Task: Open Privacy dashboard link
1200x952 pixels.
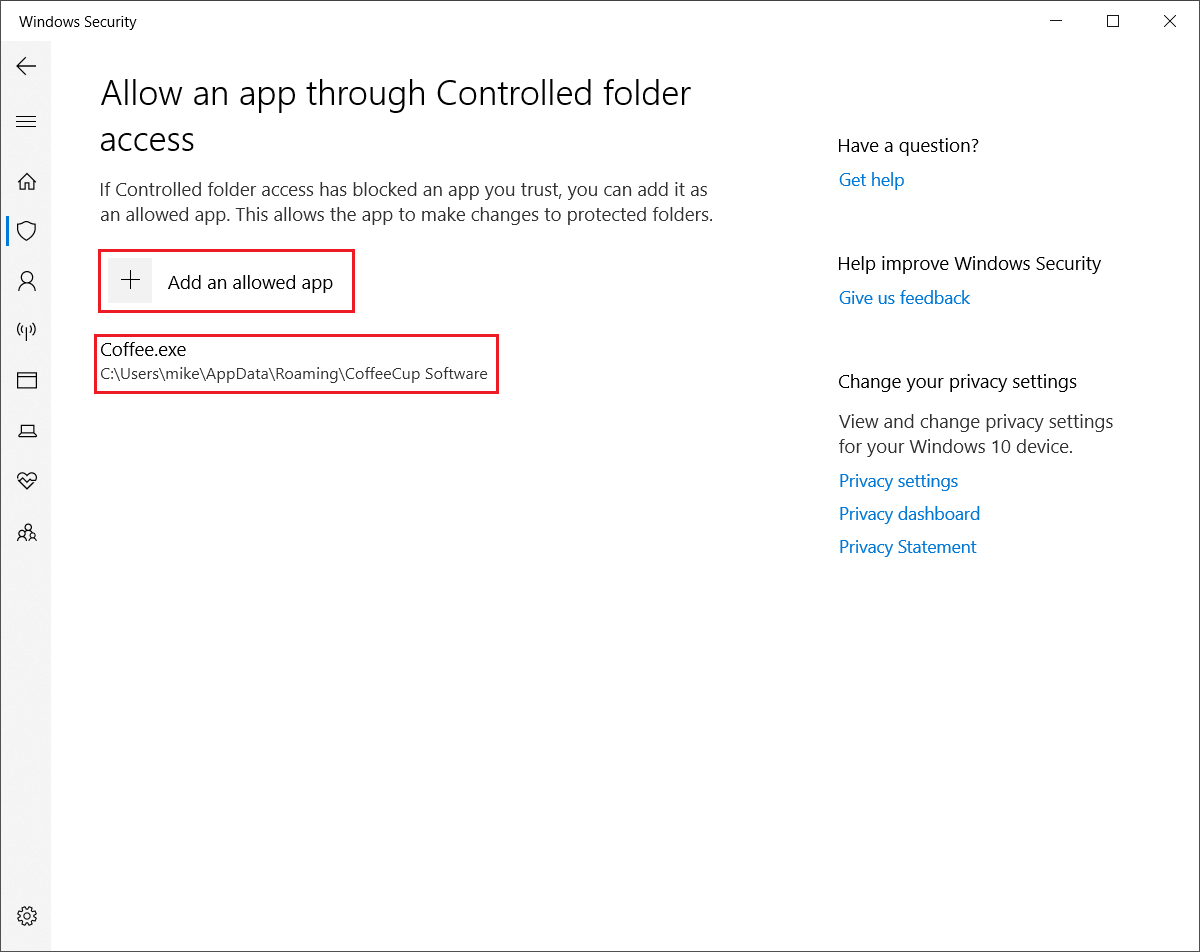Action: pyautogui.click(x=909, y=514)
